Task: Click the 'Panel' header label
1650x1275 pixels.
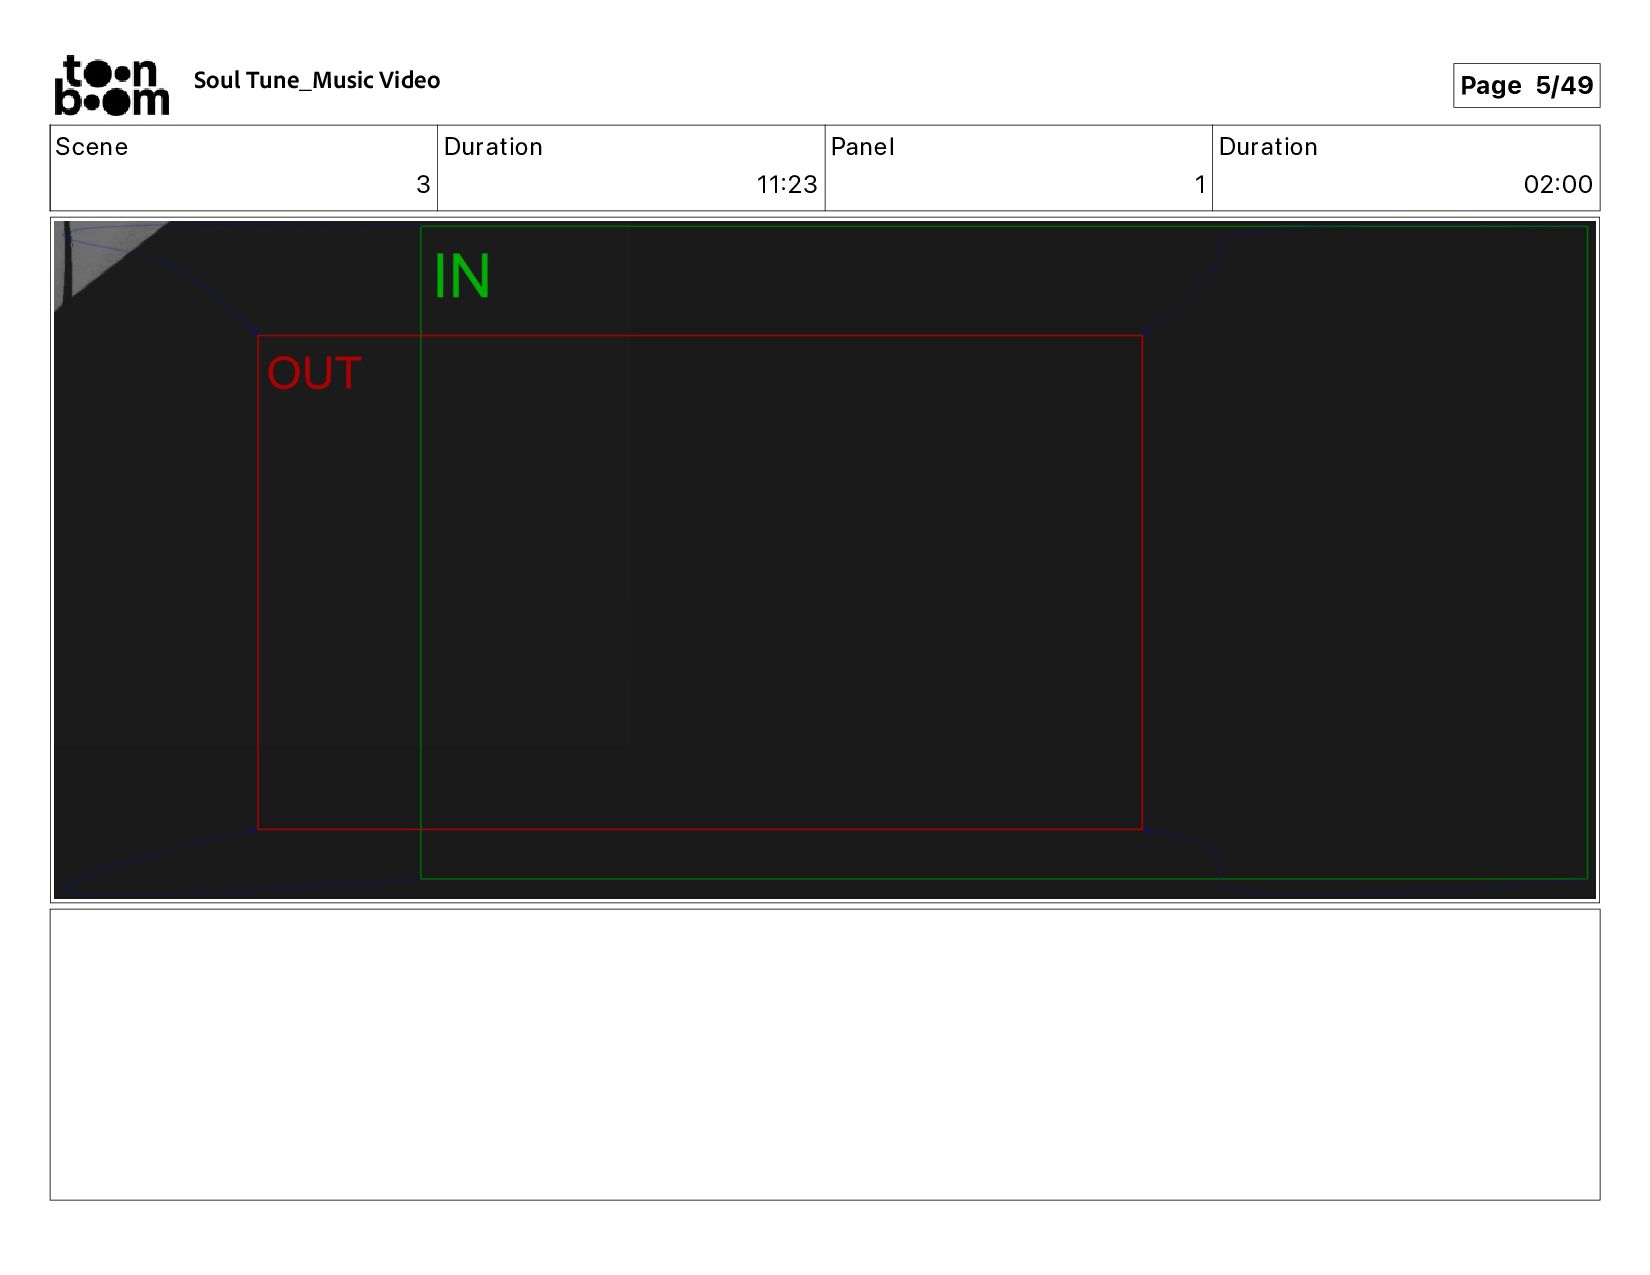Action: click(863, 147)
